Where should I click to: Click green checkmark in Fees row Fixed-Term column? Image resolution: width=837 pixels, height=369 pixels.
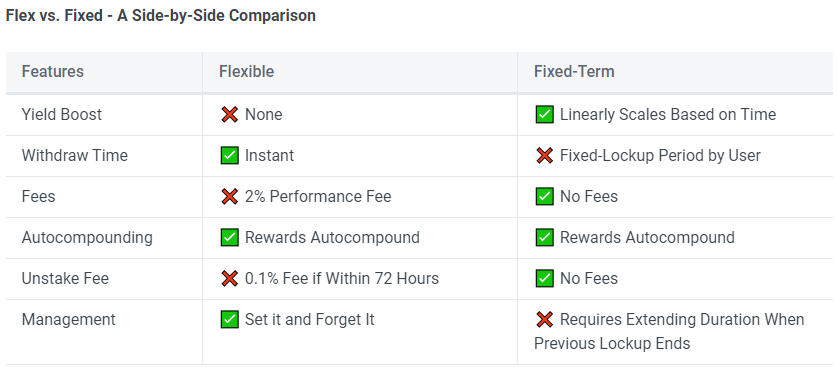(x=544, y=197)
